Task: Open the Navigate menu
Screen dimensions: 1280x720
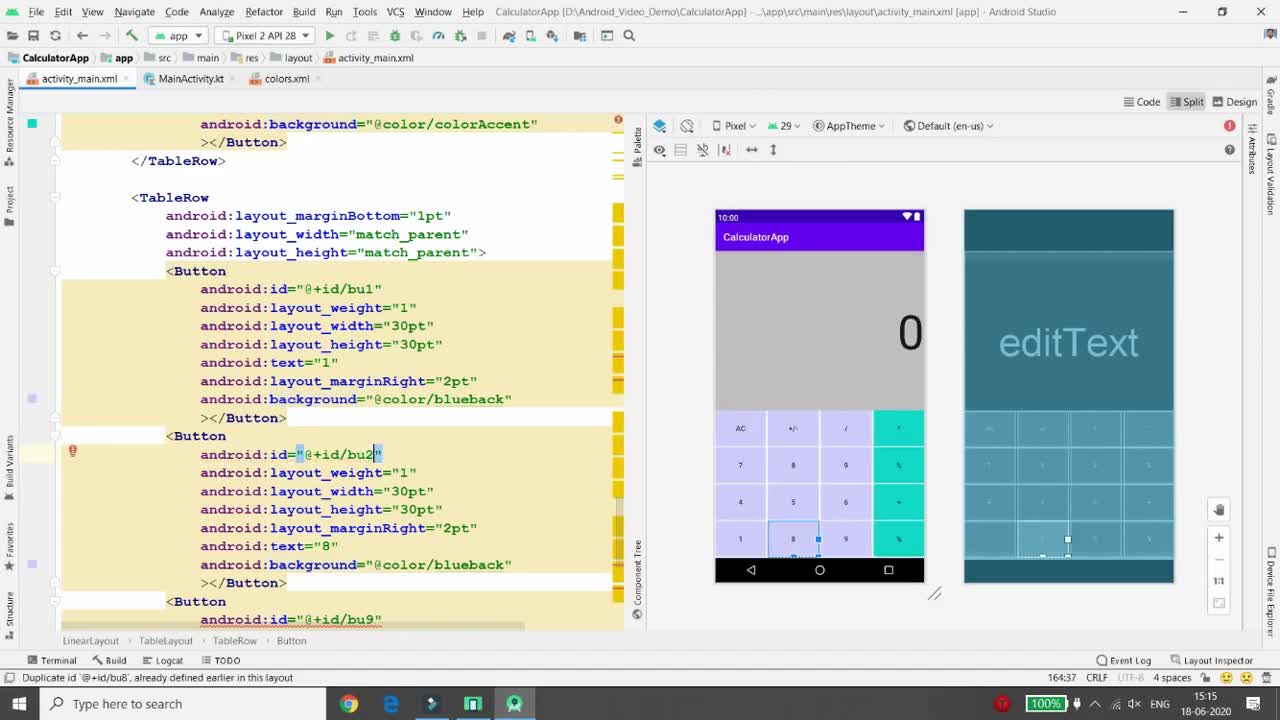Action: click(x=134, y=12)
